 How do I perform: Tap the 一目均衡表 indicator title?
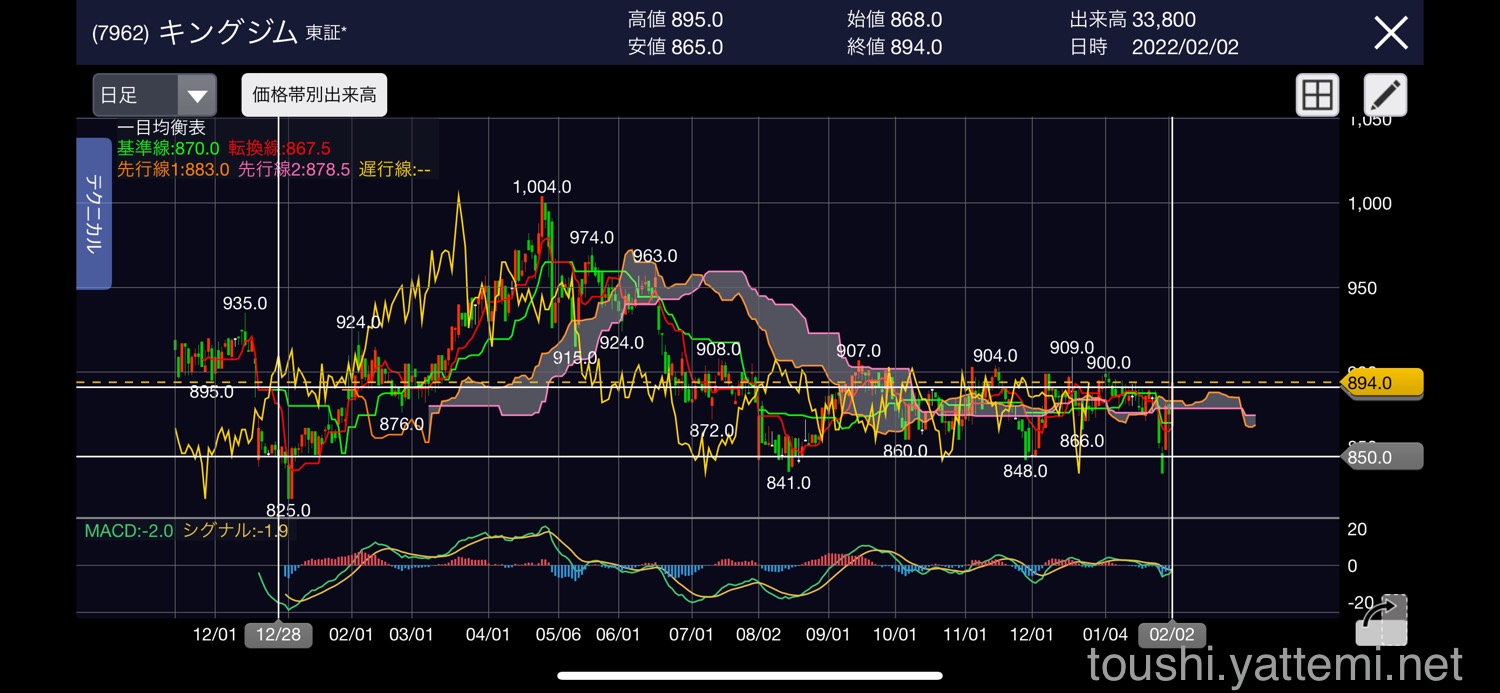click(x=161, y=128)
